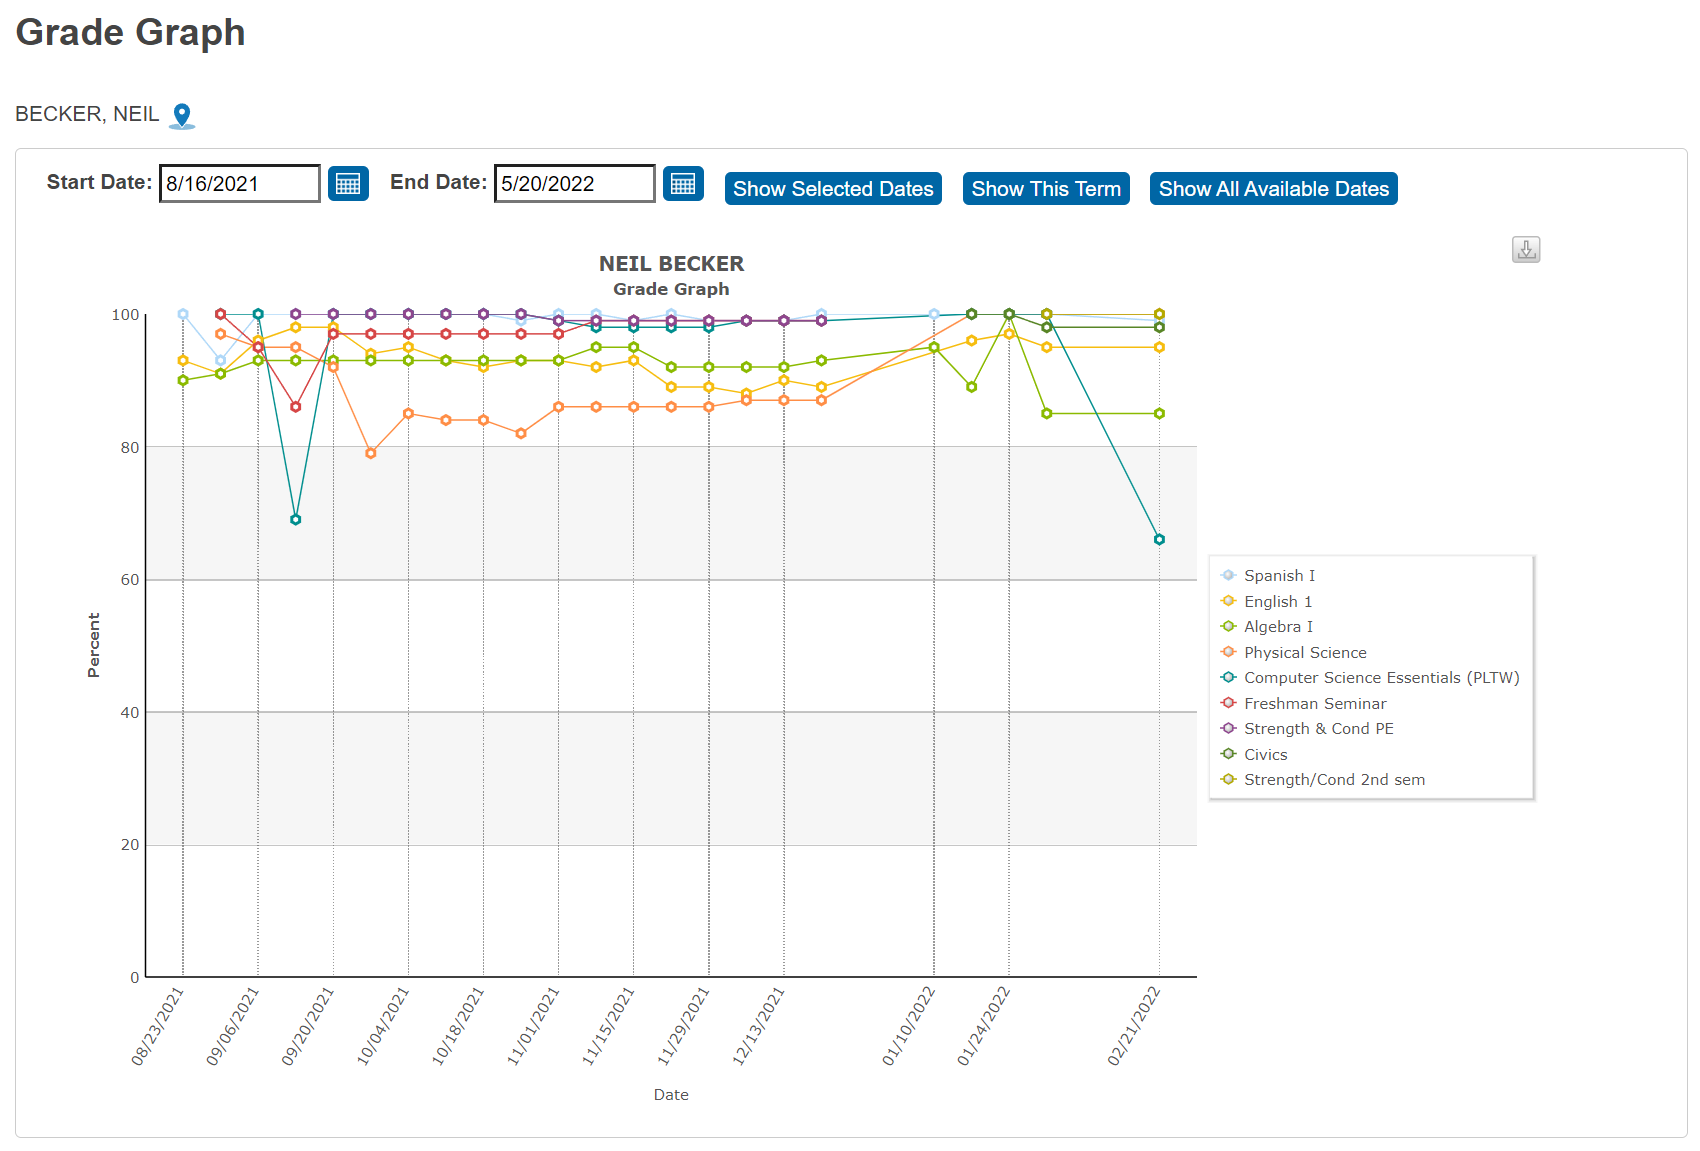Hide the Computer Science Essentials (PLTW) series
The height and width of the screenshot is (1151, 1700).
click(x=1226, y=677)
